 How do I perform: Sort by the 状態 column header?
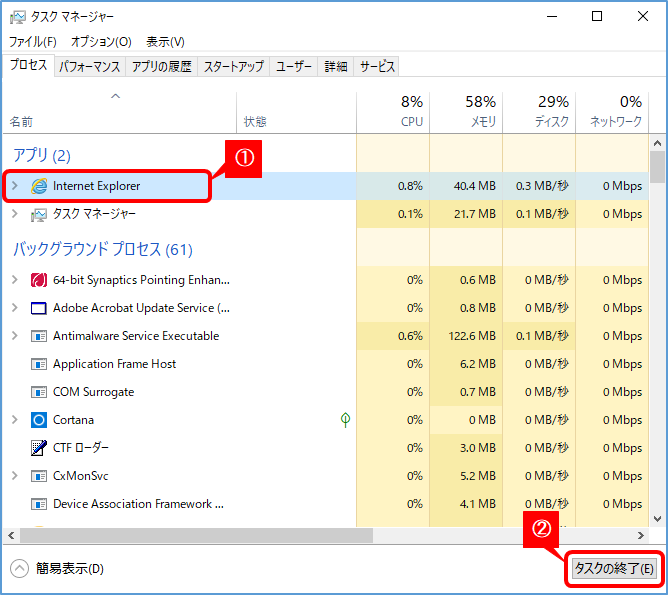point(297,113)
